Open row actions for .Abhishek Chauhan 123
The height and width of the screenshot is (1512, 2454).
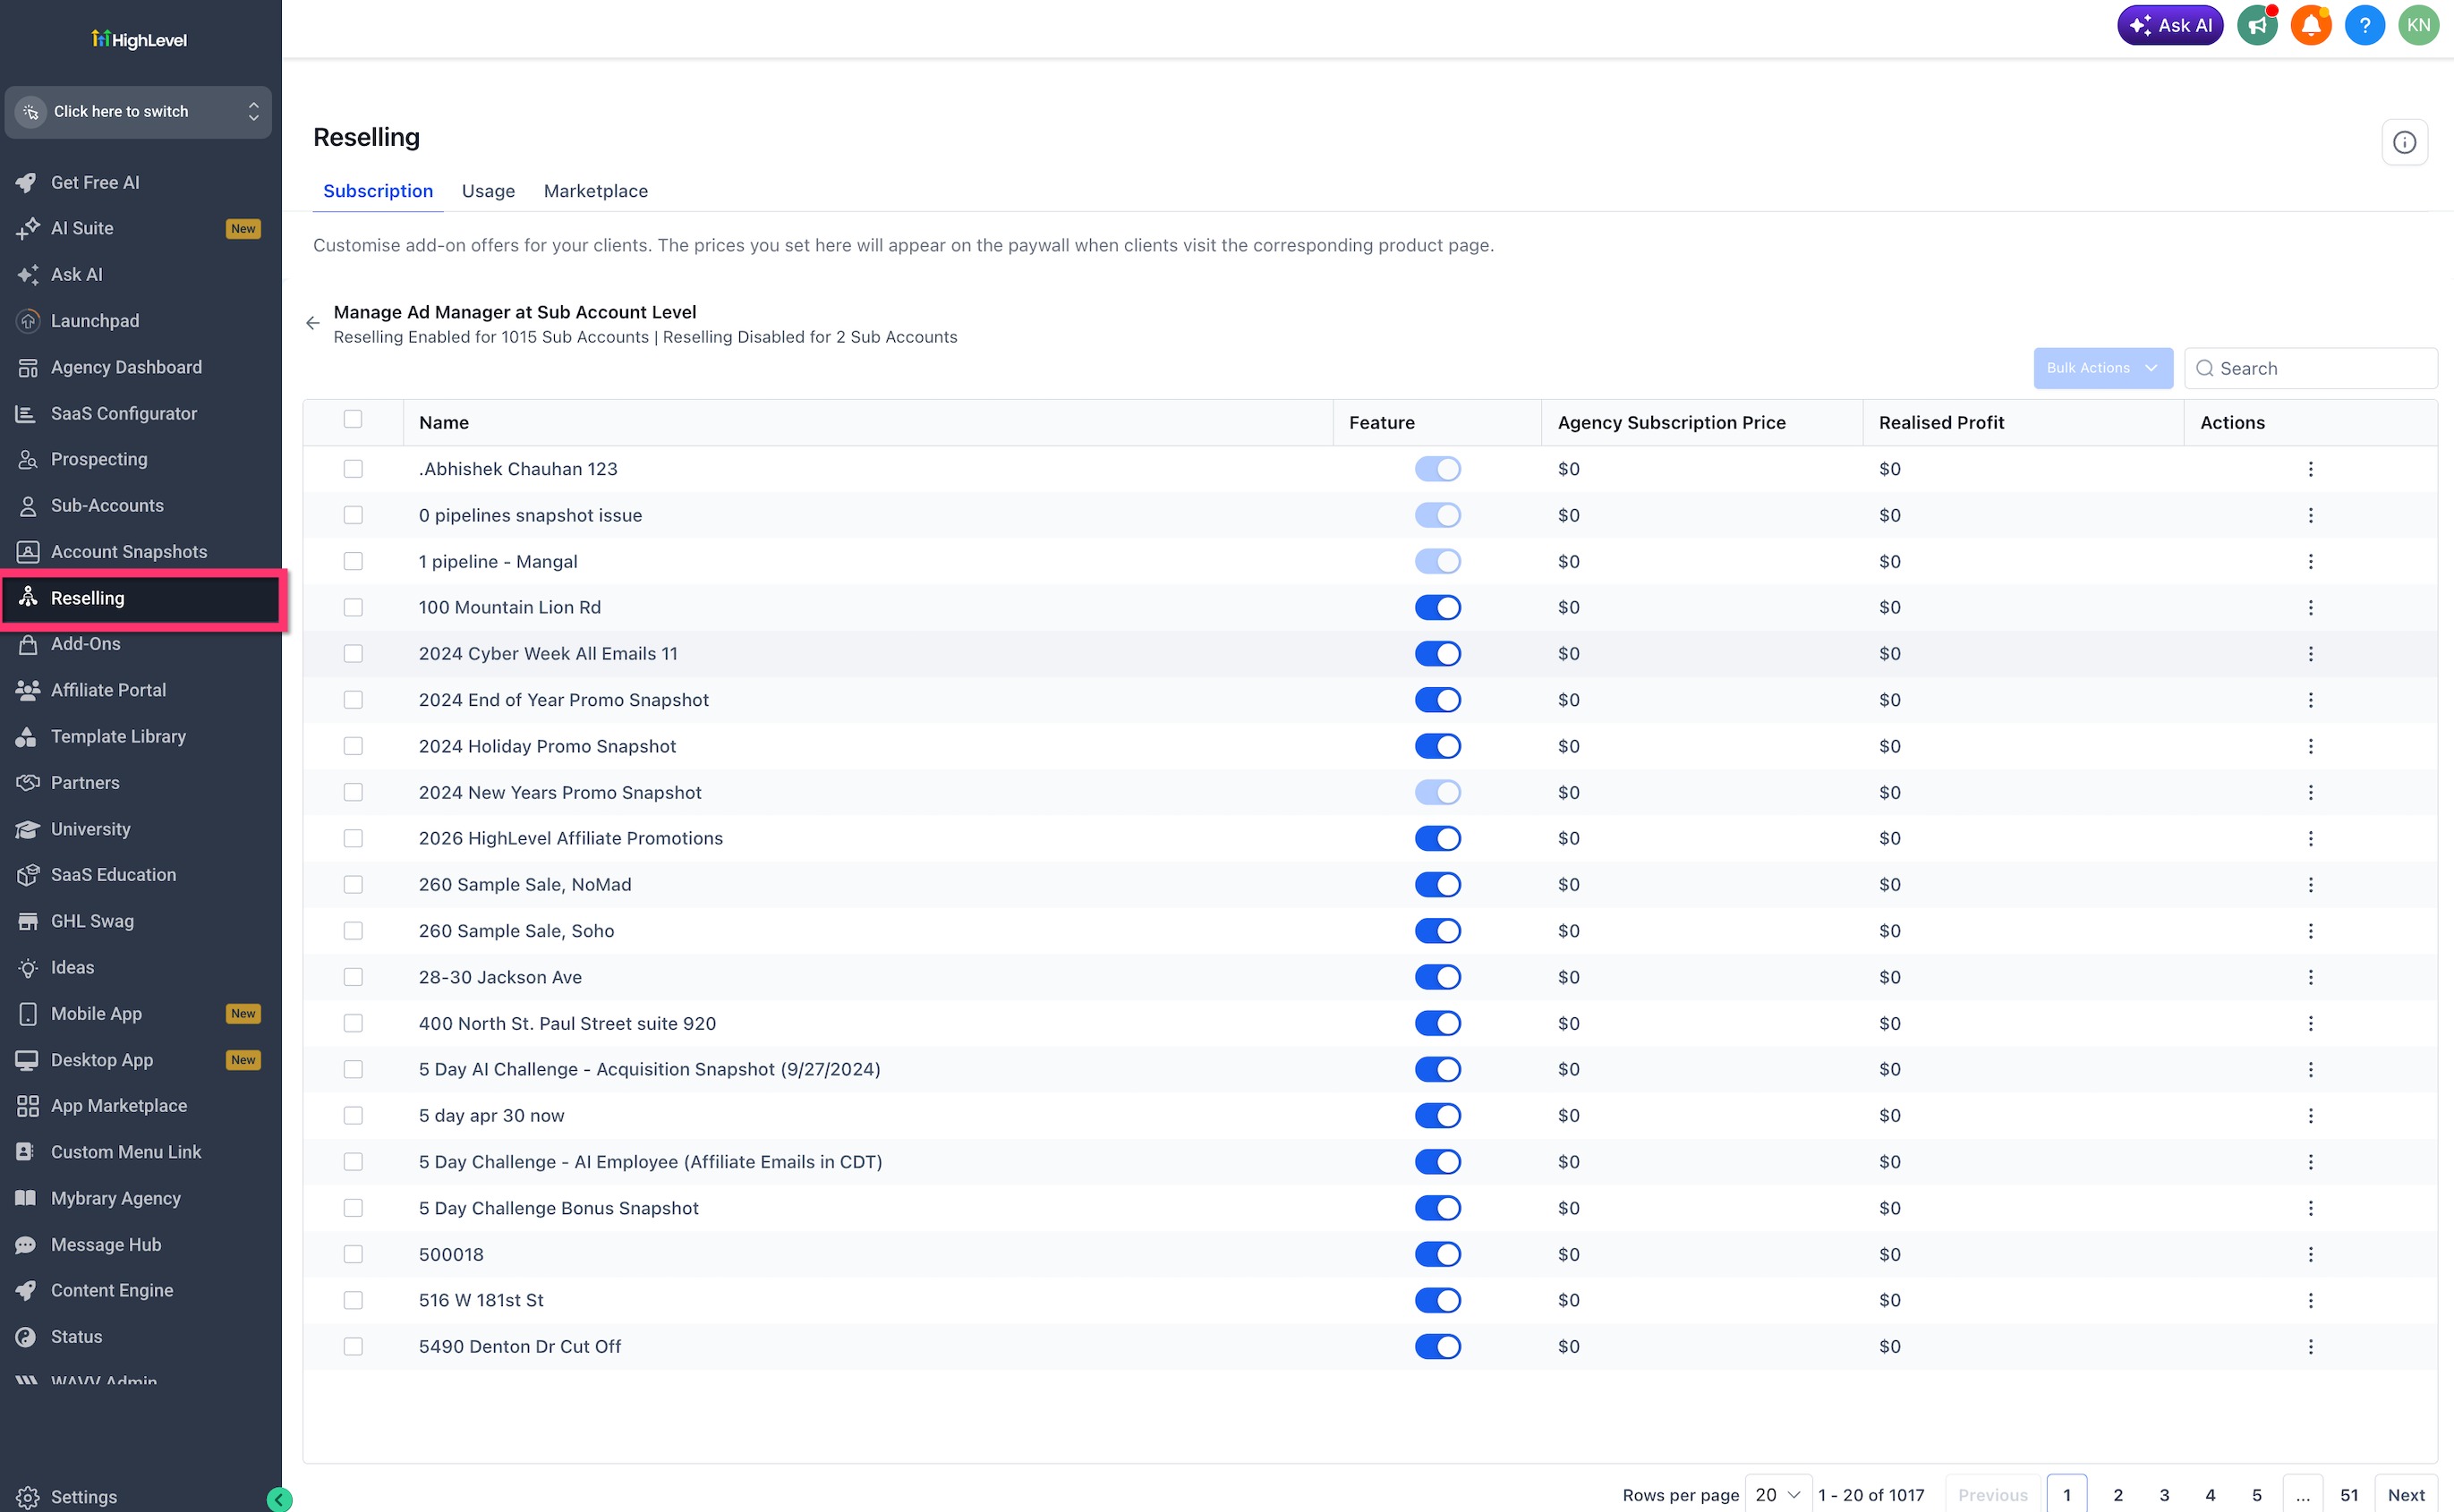tap(2310, 469)
